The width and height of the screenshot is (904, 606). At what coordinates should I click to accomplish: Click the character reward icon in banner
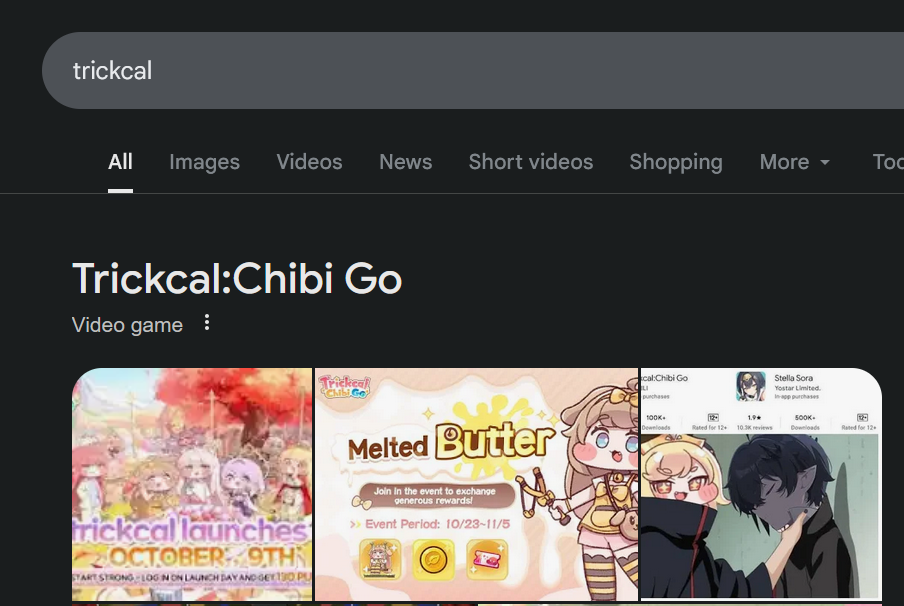coord(380,560)
